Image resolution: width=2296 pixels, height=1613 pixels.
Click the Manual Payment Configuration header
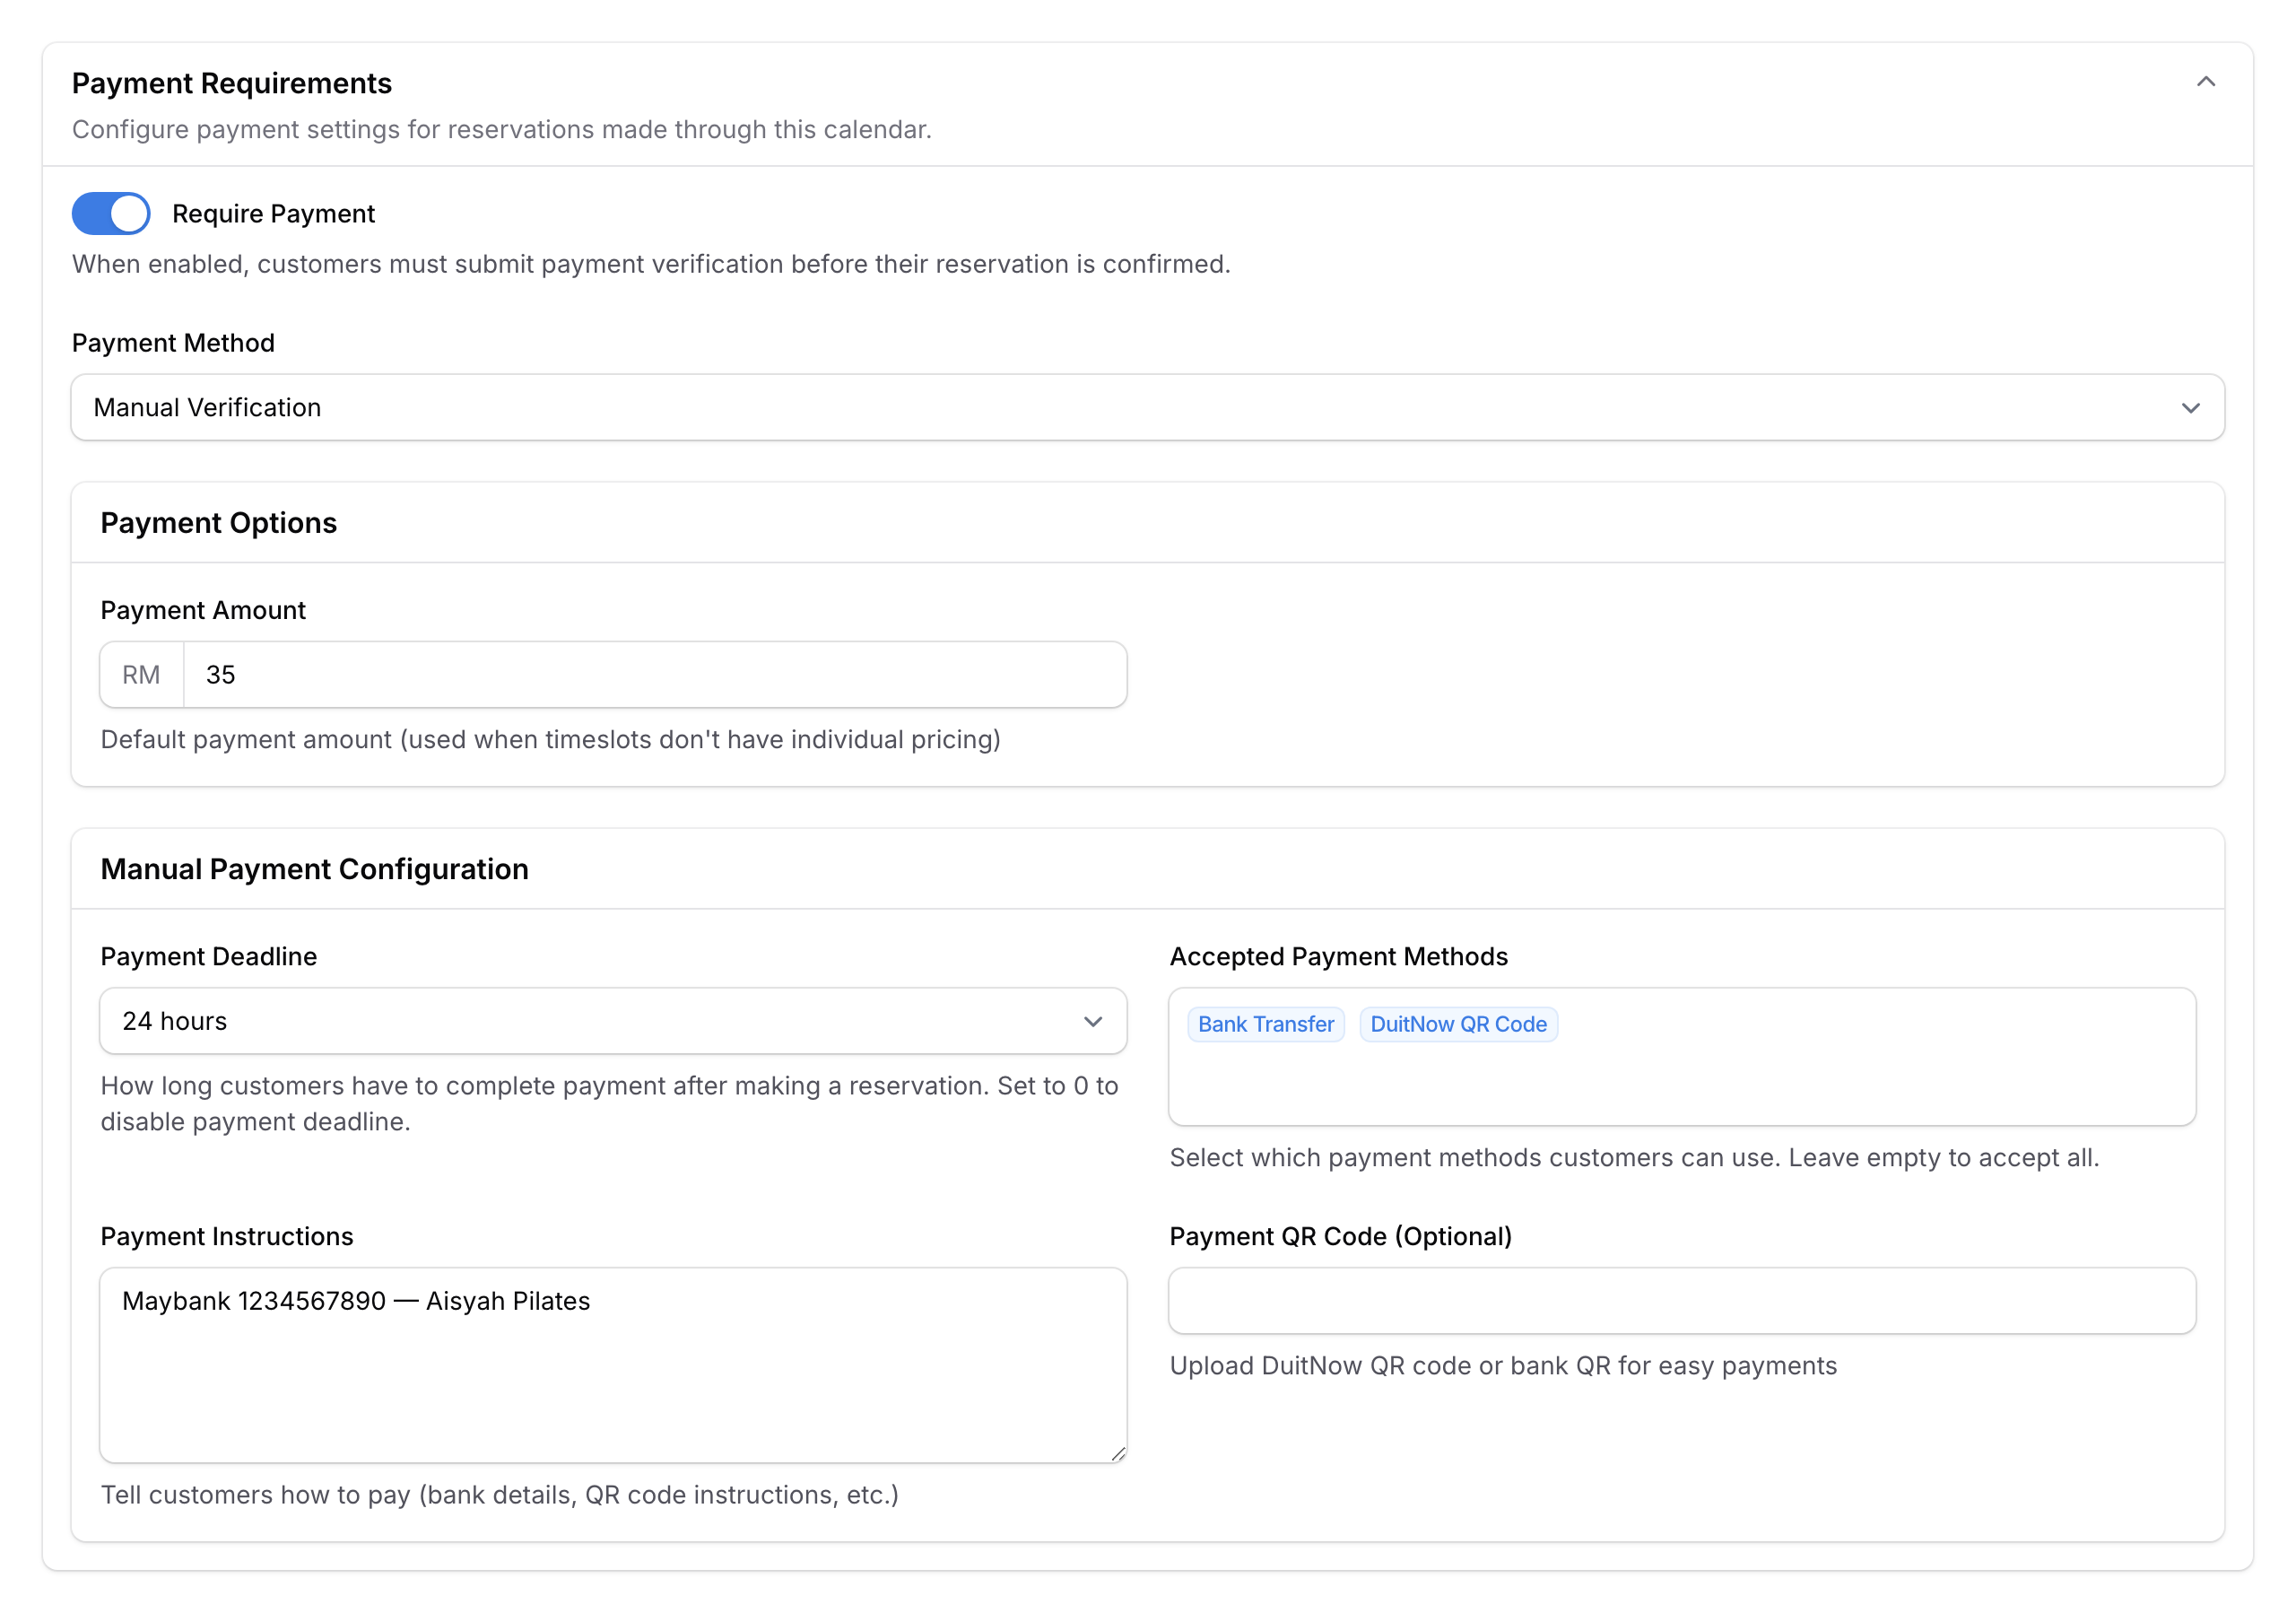pyautogui.click(x=314, y=869)
